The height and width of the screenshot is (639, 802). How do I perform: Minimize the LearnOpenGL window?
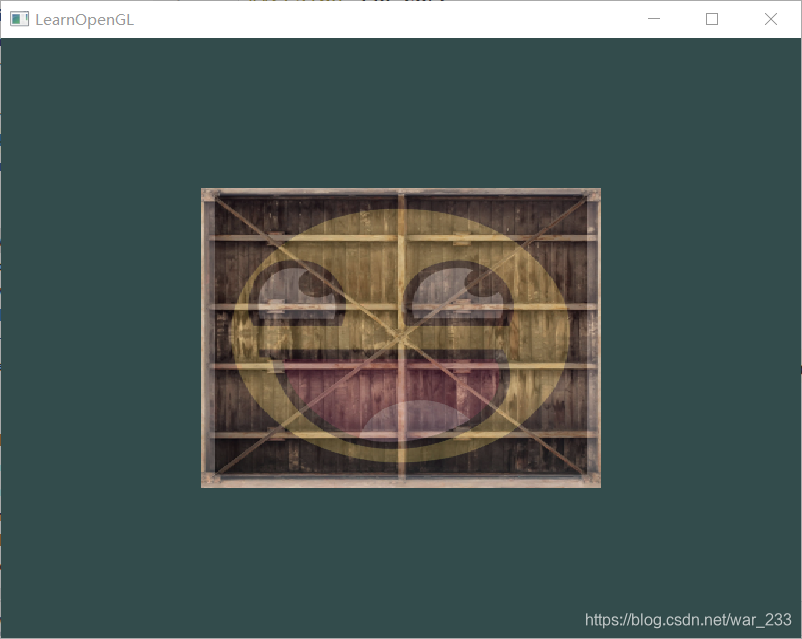[x=654, y=19]
